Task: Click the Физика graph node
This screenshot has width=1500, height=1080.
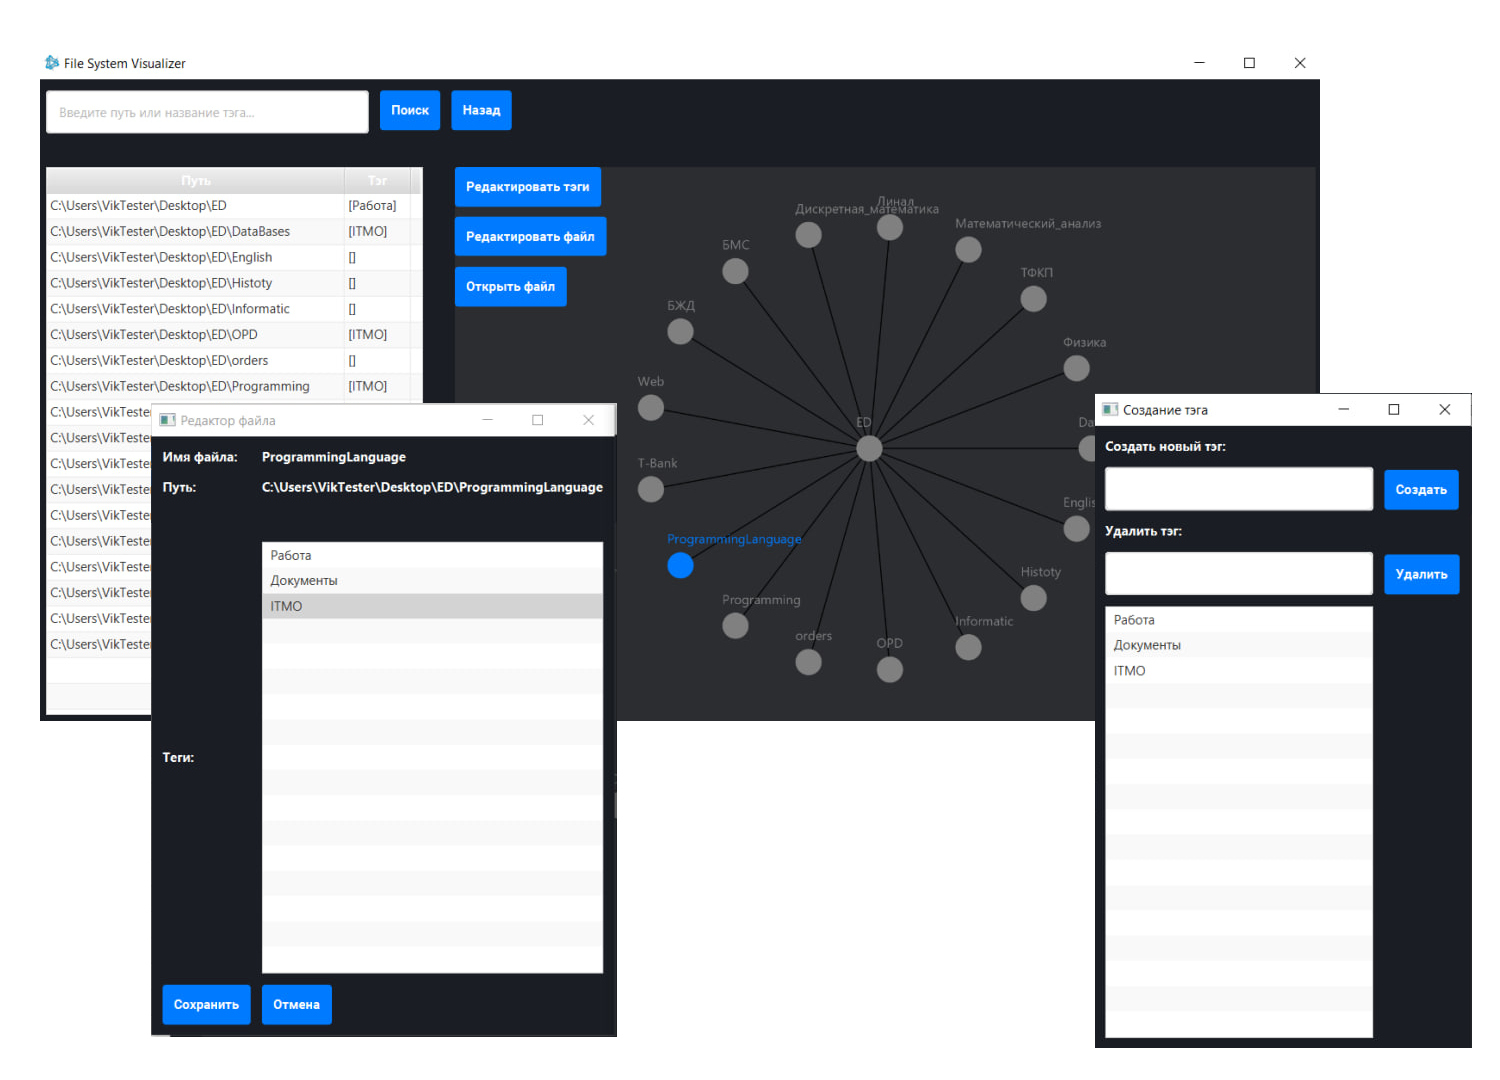Action: tap(1076, 368)
